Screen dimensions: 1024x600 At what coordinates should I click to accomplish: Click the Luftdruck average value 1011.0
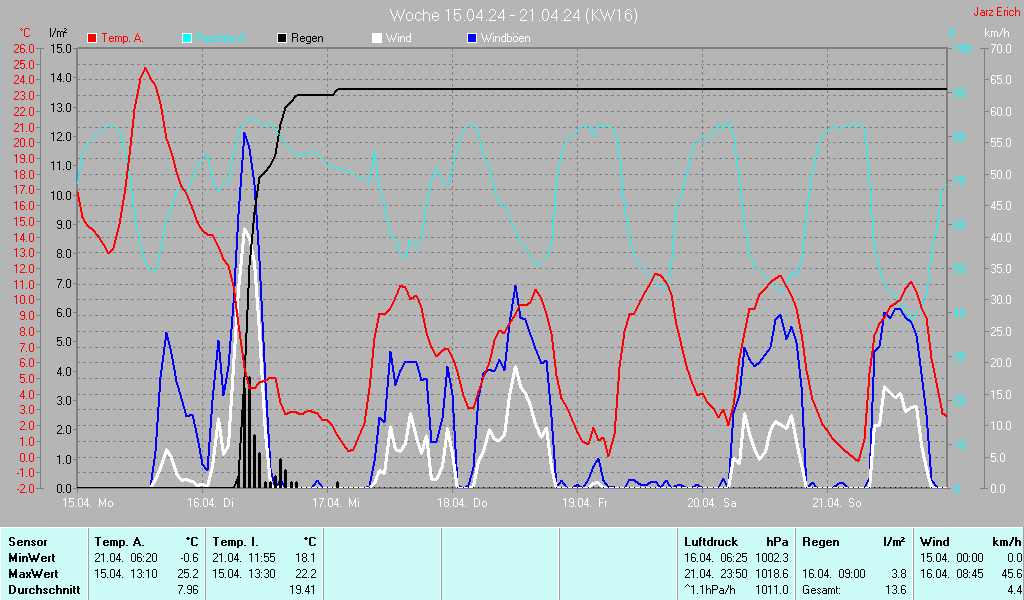coord(772,590)
